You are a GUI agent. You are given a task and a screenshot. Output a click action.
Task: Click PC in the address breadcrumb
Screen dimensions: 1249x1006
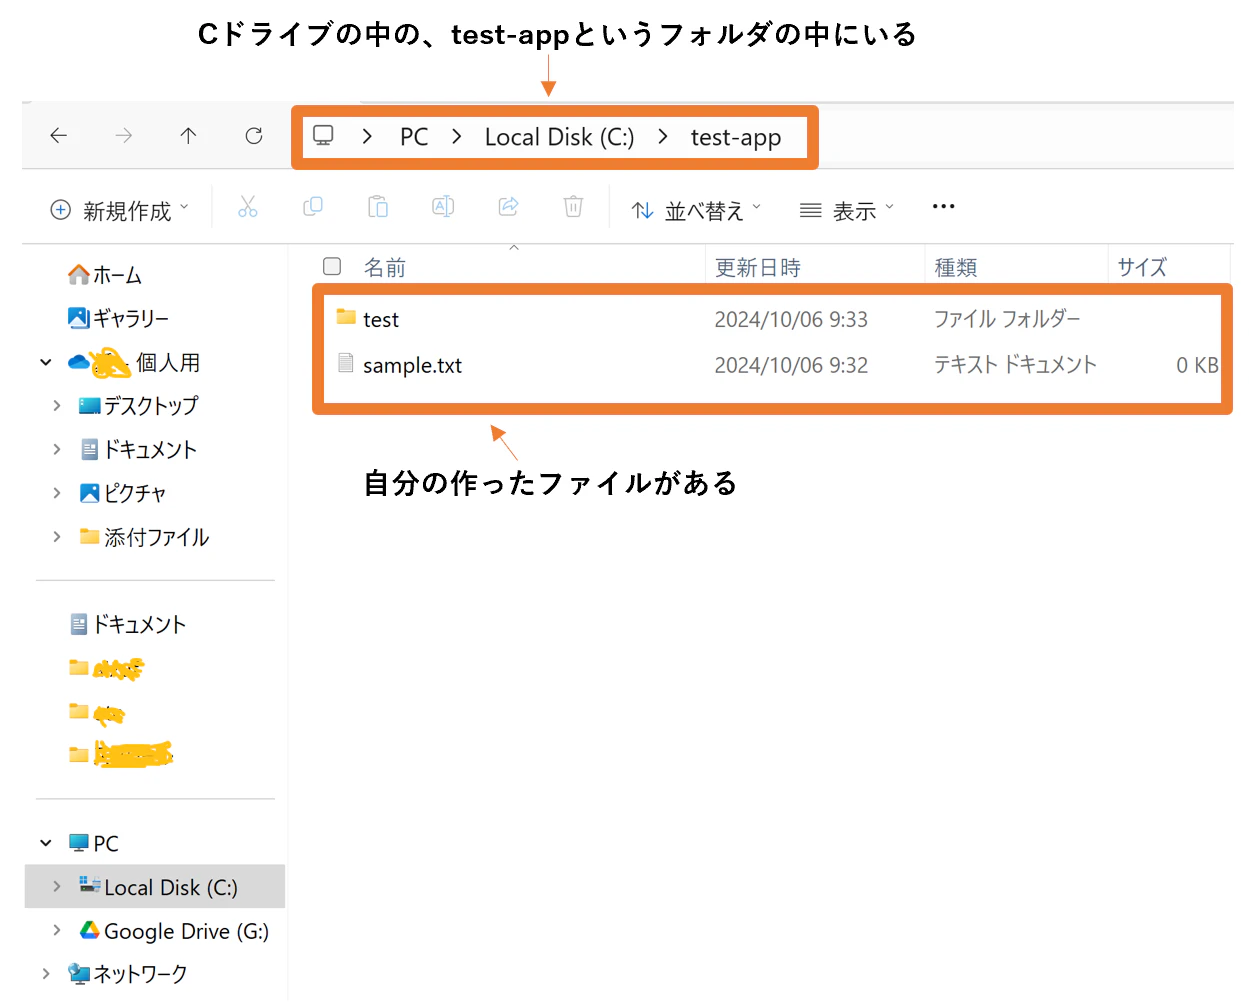coord(414,137)
